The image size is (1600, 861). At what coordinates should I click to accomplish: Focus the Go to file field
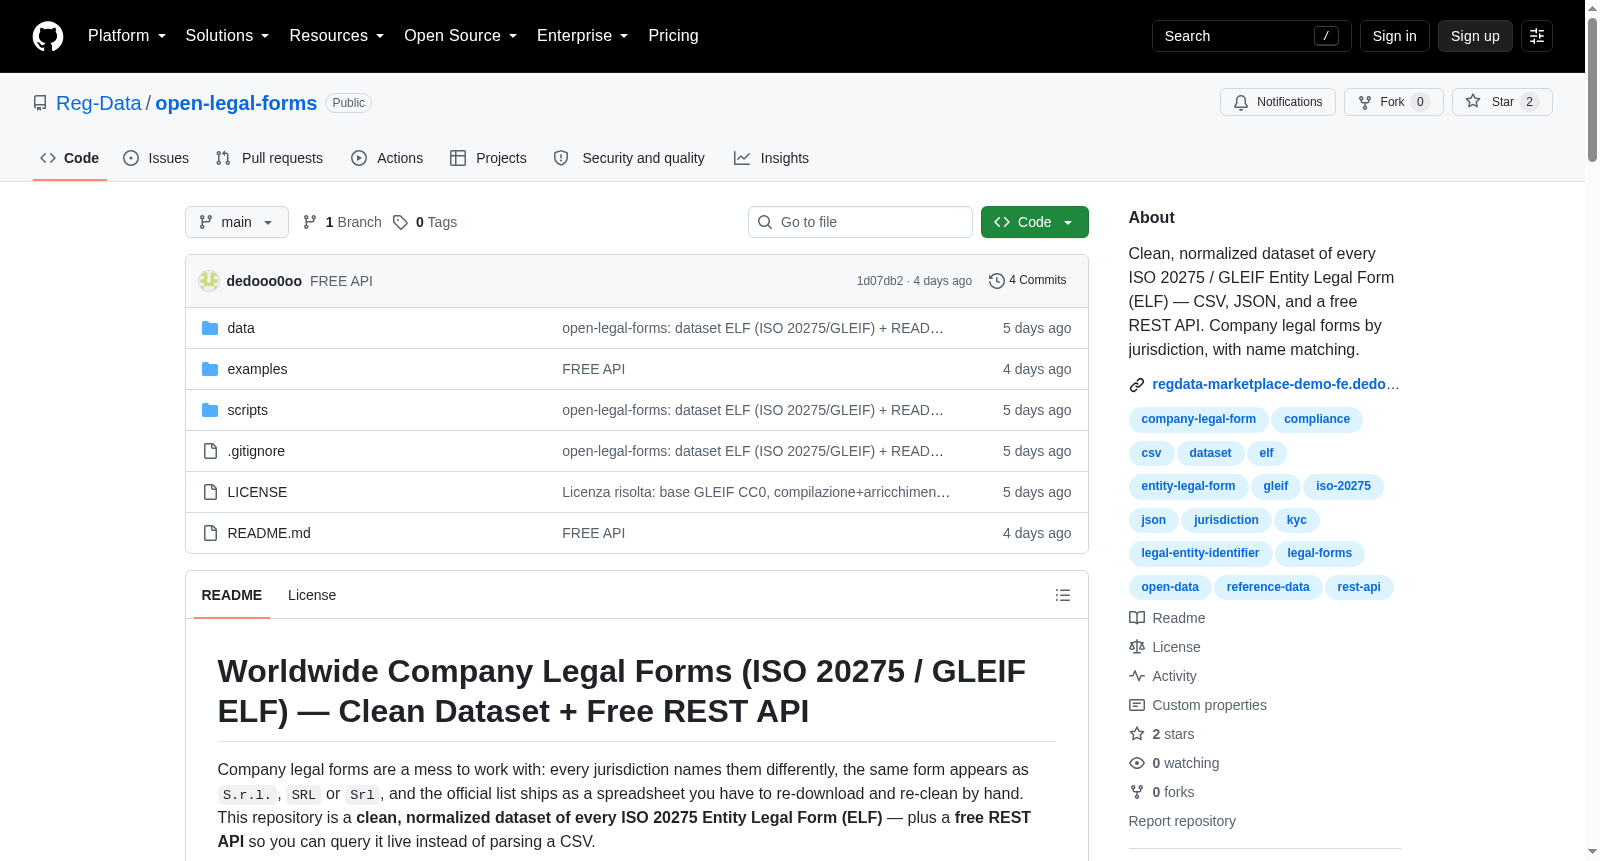tap(860, 222)
